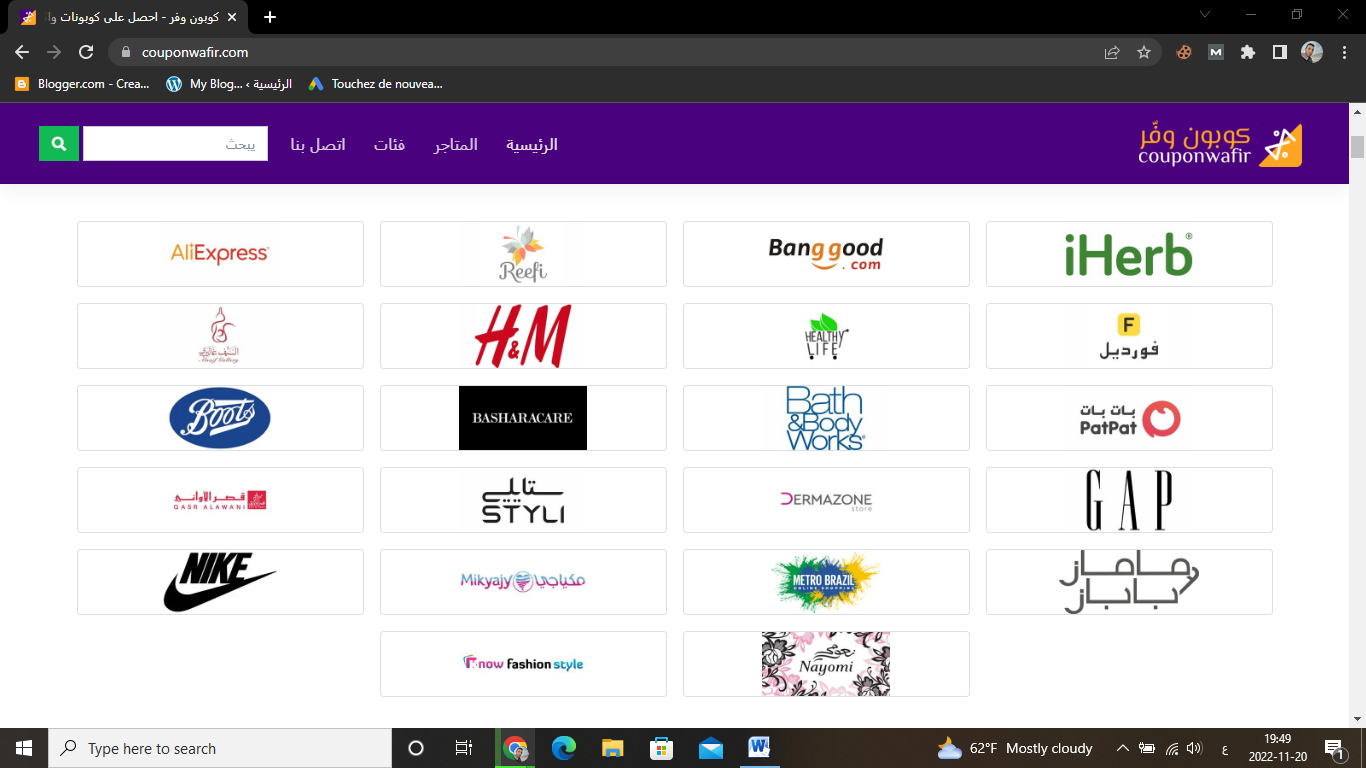The image size is (1366, 768).
Task: Reload the page with refresh icon
Action: pos(86,52)
